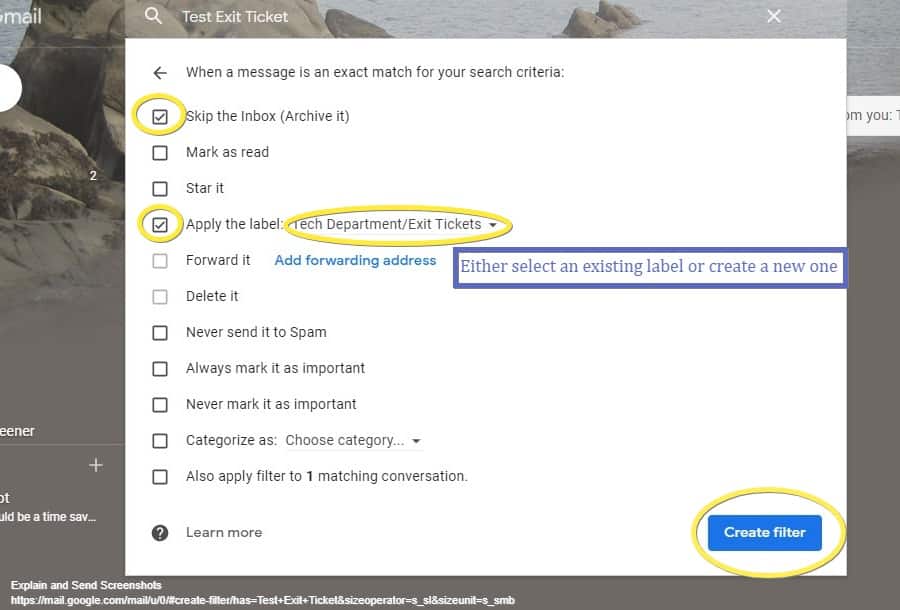Image resolution: width=900 pixels, height=610 pixels.
Task: Enable Mark as read
Action: [x=160, y=152]
